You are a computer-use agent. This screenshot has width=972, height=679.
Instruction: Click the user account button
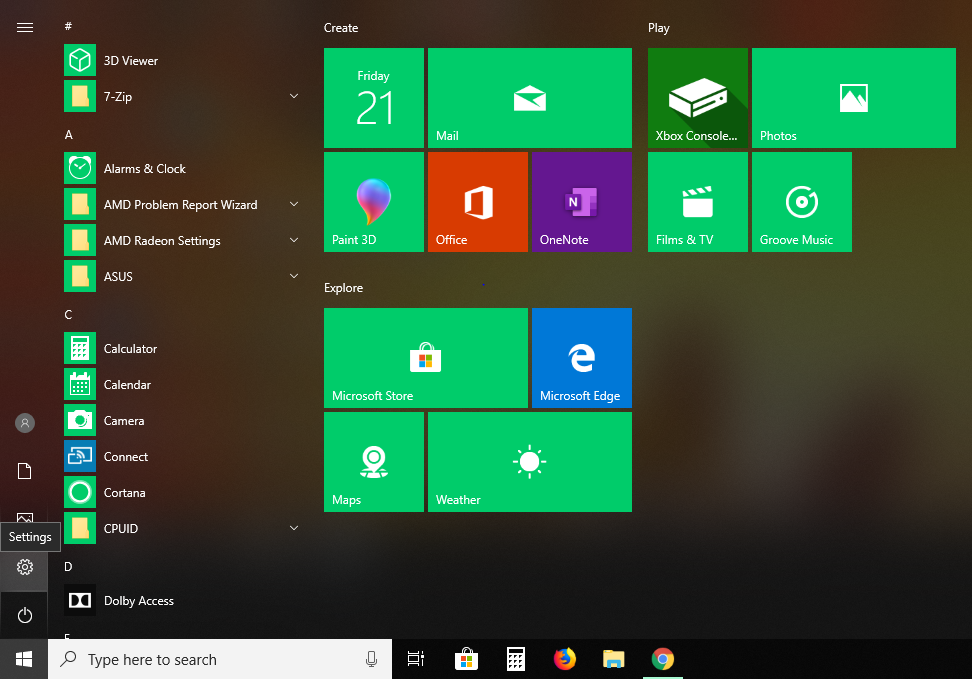tap(24, 423)
